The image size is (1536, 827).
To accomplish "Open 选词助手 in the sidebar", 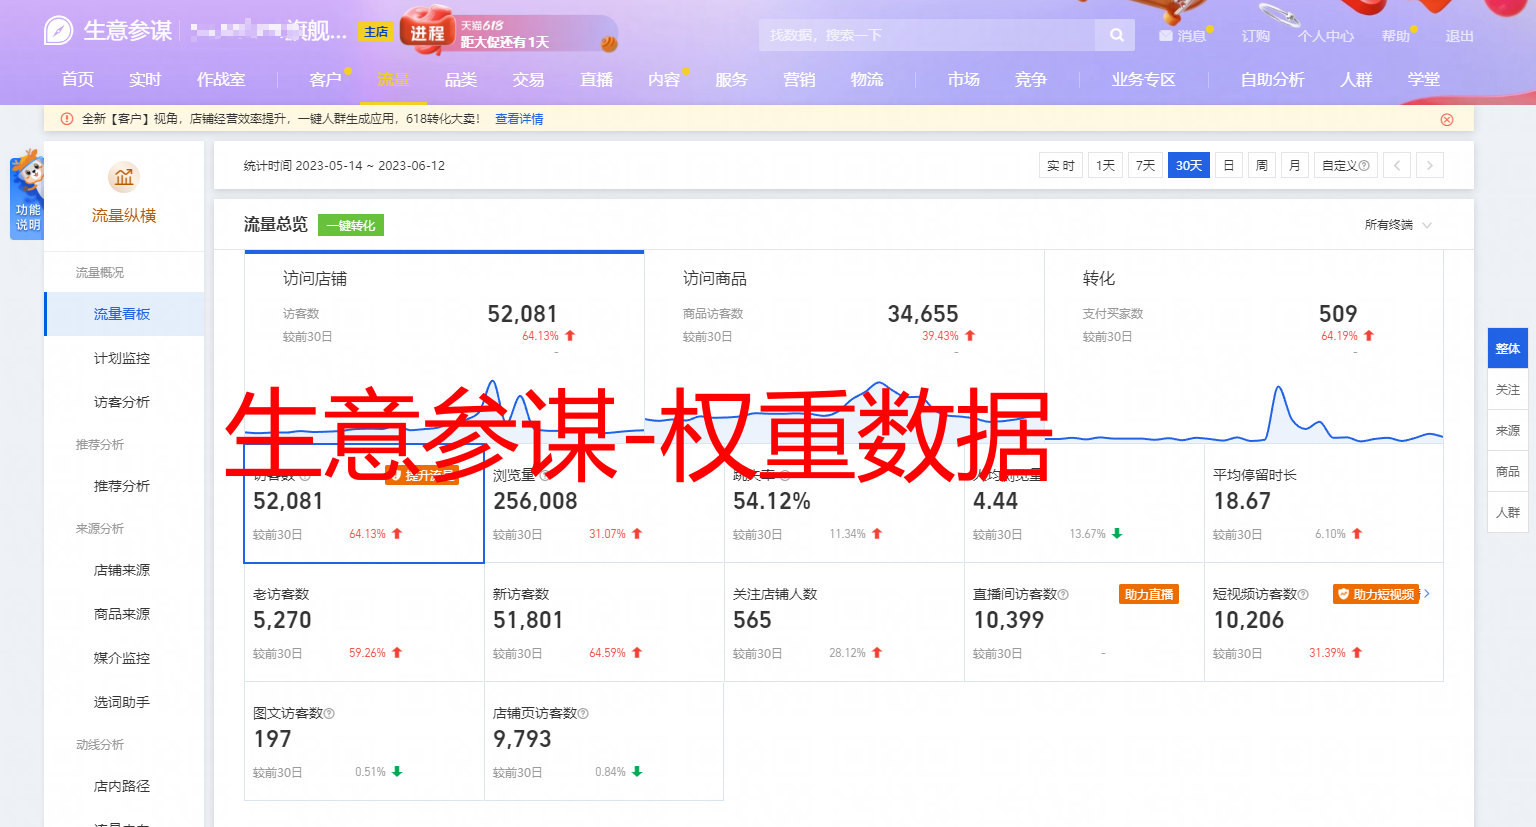I will (x=124, y=702).
